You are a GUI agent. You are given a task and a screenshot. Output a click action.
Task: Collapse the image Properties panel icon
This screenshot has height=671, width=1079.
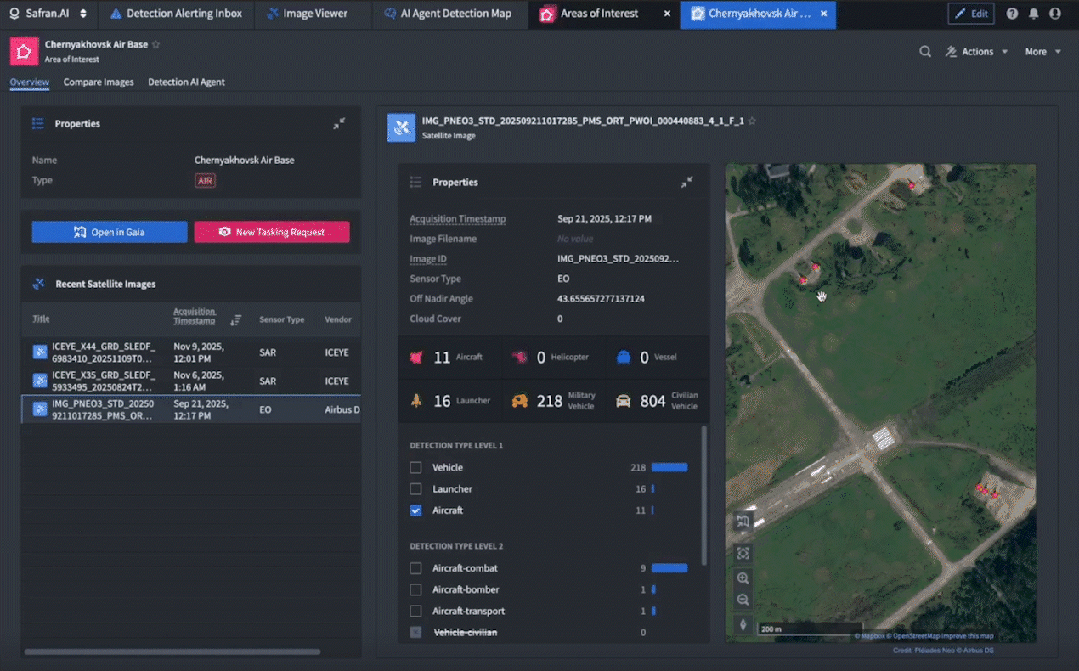tap(686, 182)
